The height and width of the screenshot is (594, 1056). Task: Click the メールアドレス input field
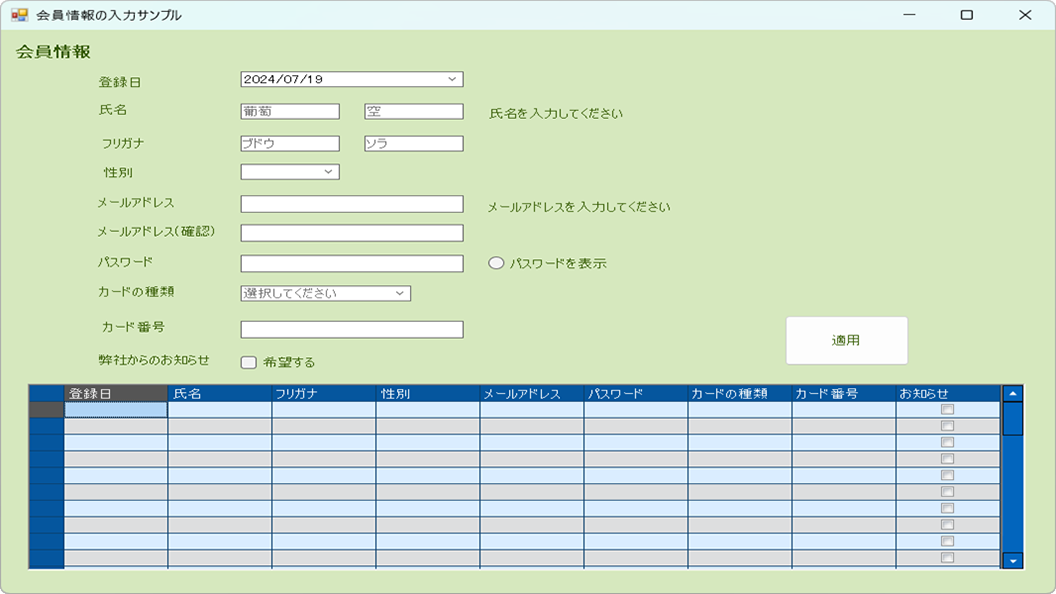[x=352, y=204]
